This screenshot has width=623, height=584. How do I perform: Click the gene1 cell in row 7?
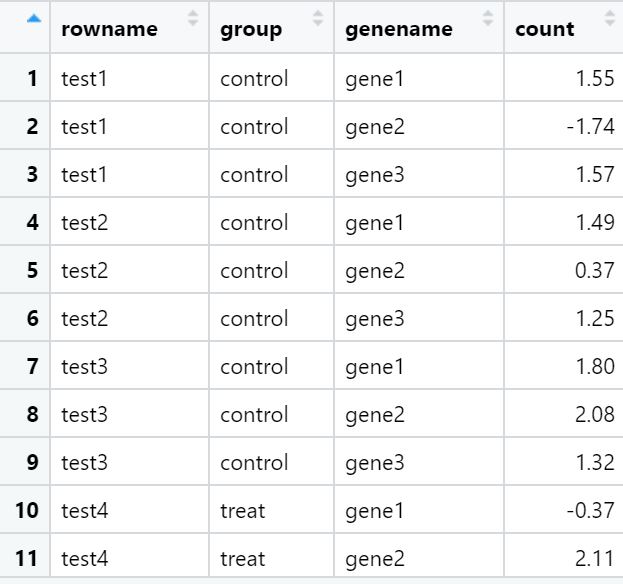tap(375, 366)
